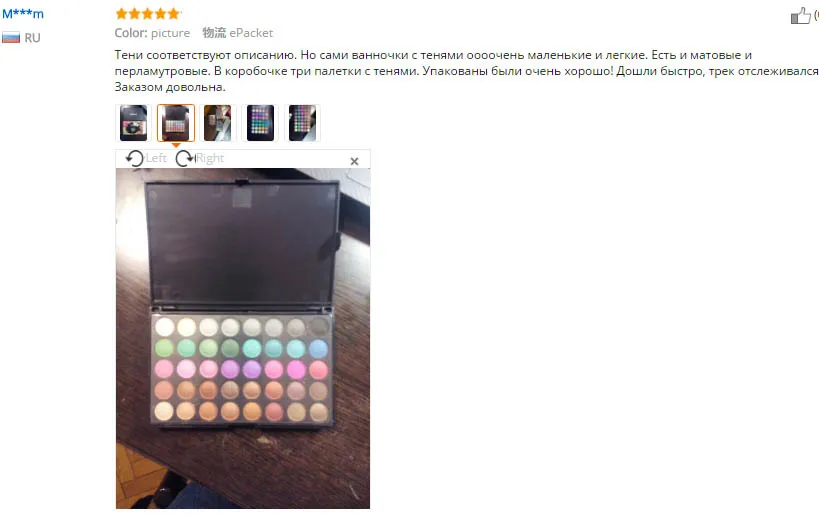
Task: Open the fifth review photo thumbnail
Action: tap(302, 123)
